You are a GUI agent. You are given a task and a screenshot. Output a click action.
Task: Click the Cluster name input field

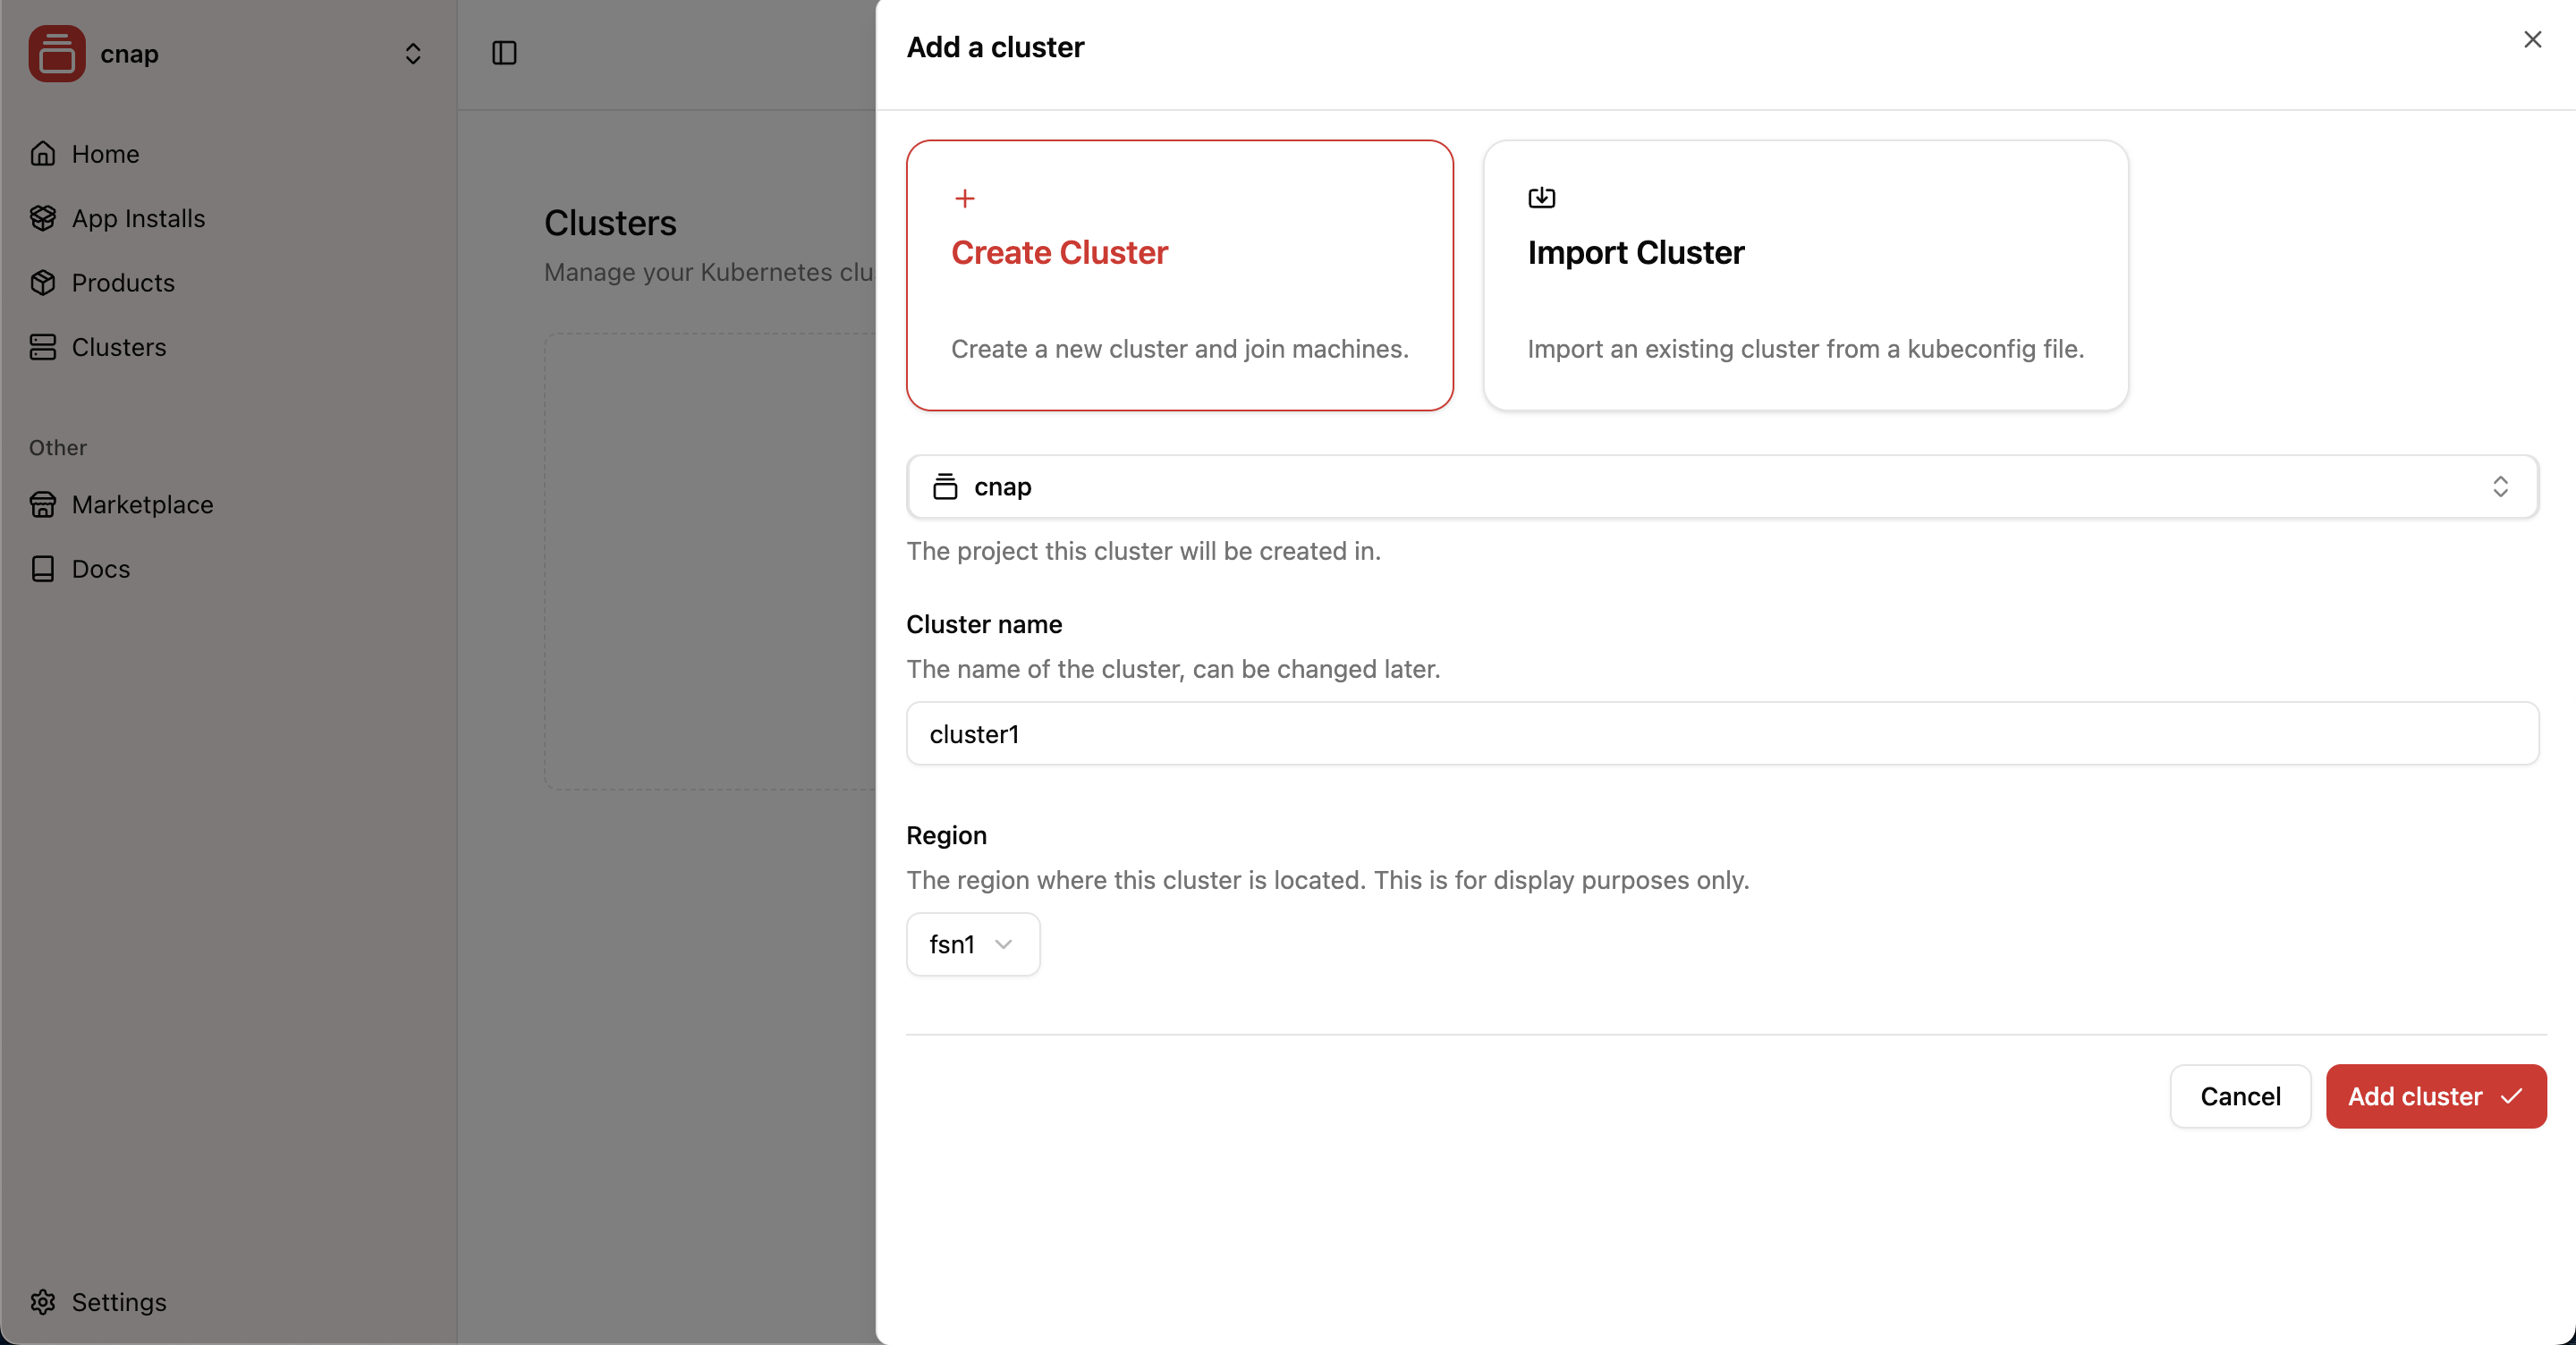pos(1720,733)
